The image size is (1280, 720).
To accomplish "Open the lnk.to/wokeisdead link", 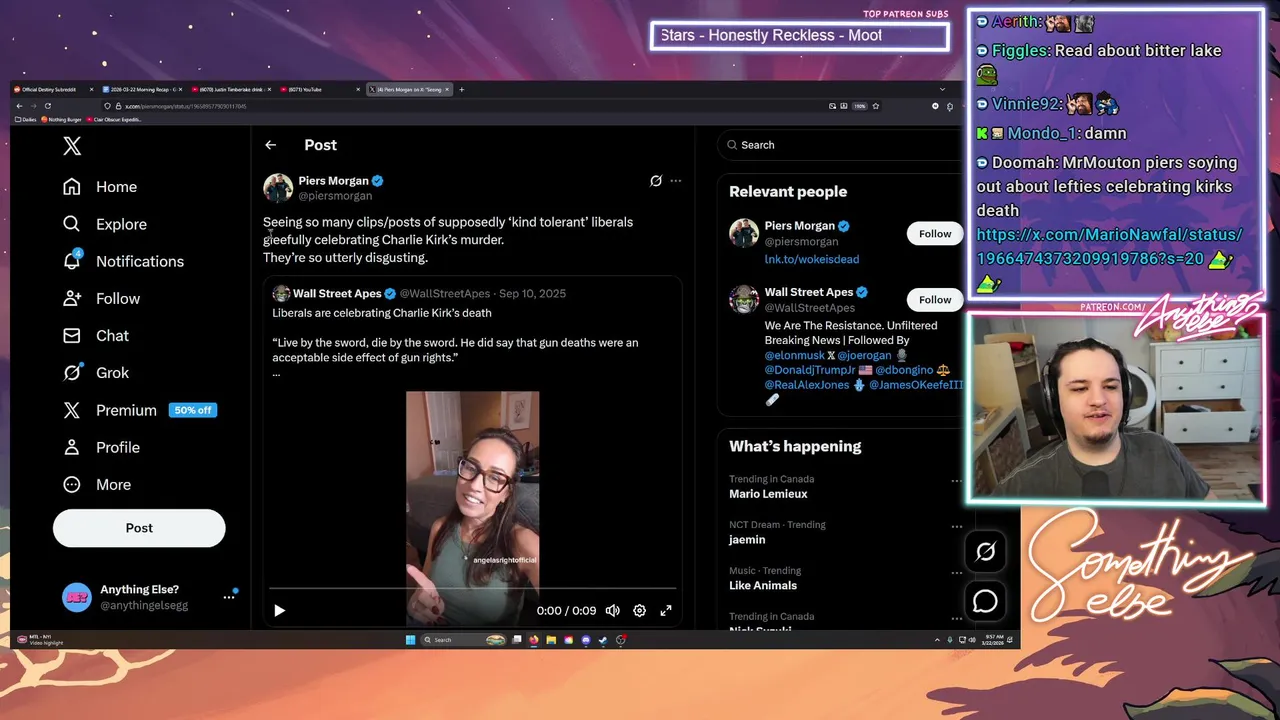I will (811, 259).
